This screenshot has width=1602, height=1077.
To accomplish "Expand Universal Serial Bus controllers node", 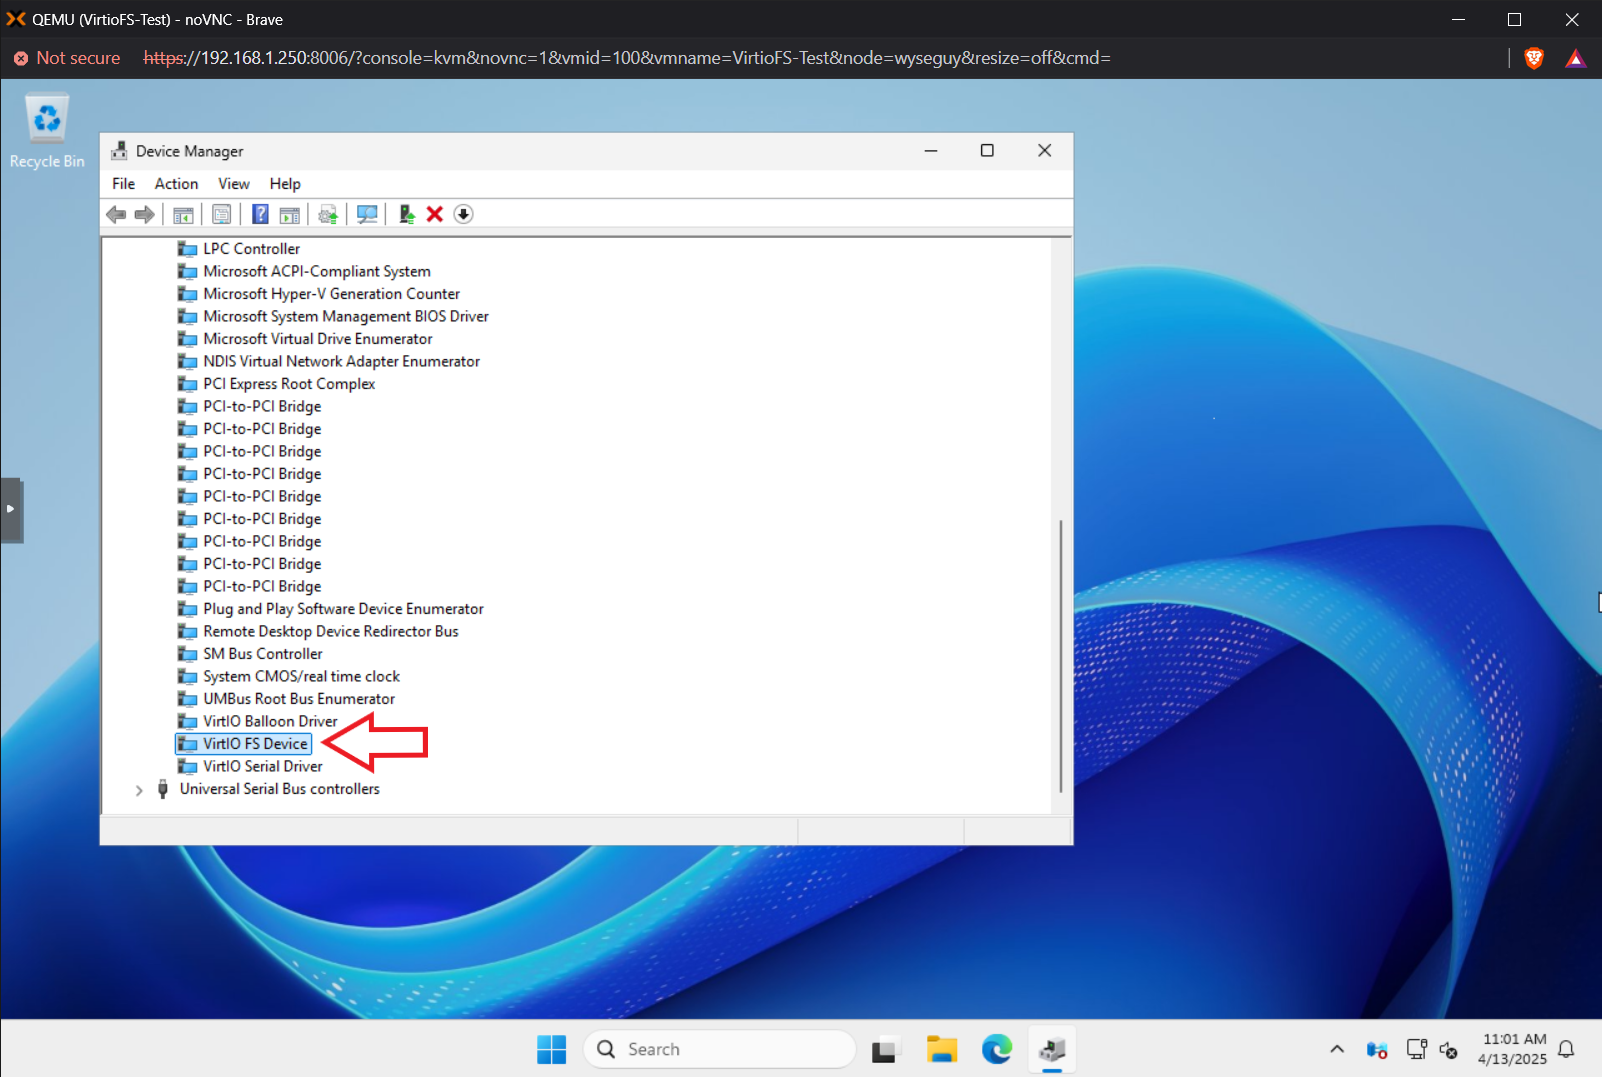I will coord(139,790).
